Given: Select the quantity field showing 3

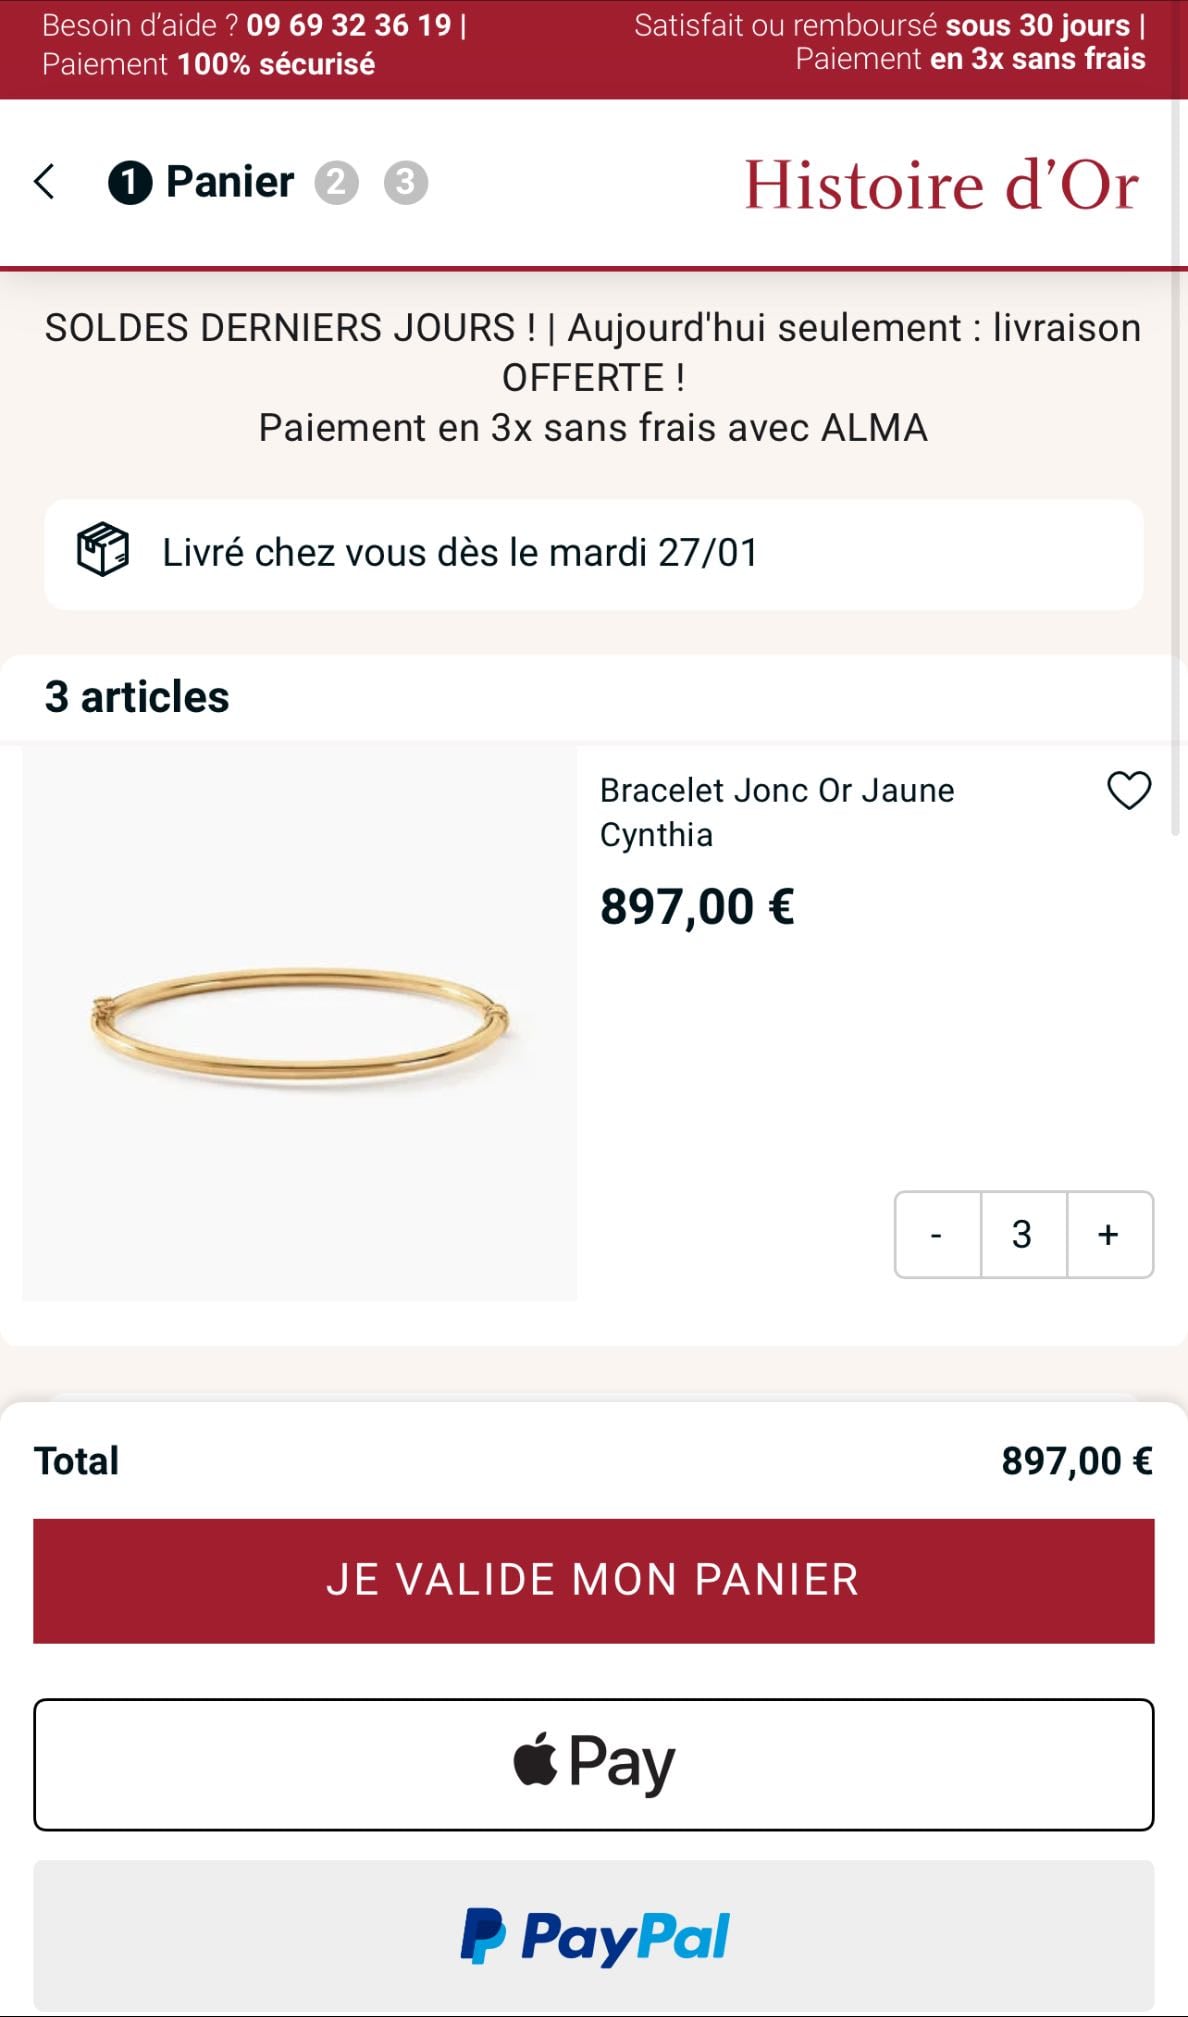Looking at the screenshot, I should coord(1023,1234).
